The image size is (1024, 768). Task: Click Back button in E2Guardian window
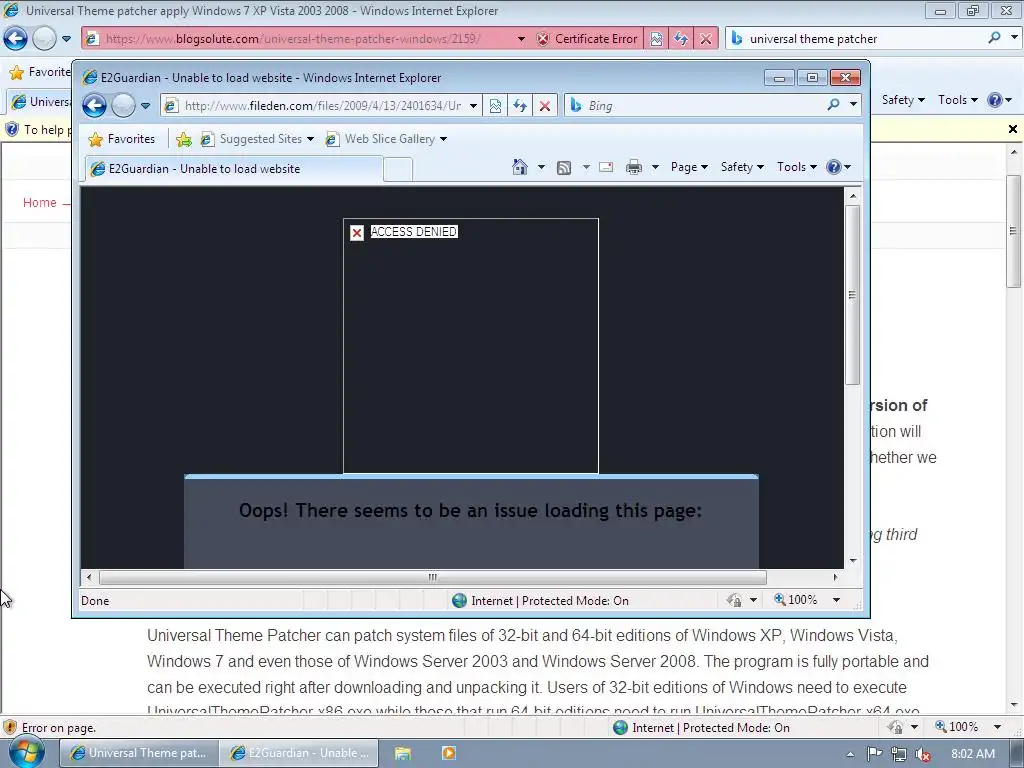tap(94, 105)
